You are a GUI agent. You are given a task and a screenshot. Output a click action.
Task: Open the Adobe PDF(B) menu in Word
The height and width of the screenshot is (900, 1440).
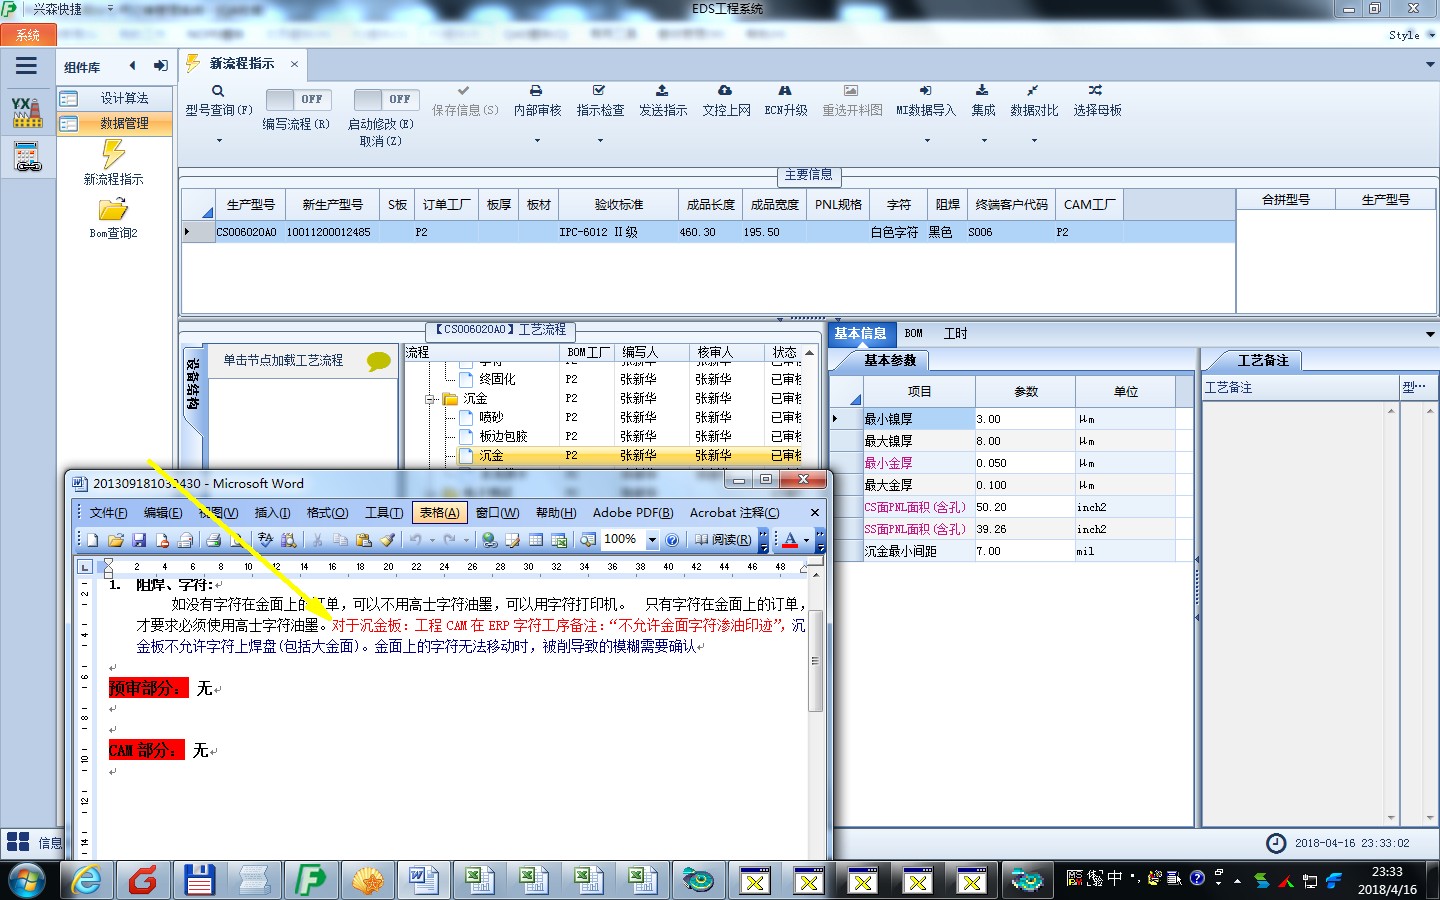click(633, 513)
